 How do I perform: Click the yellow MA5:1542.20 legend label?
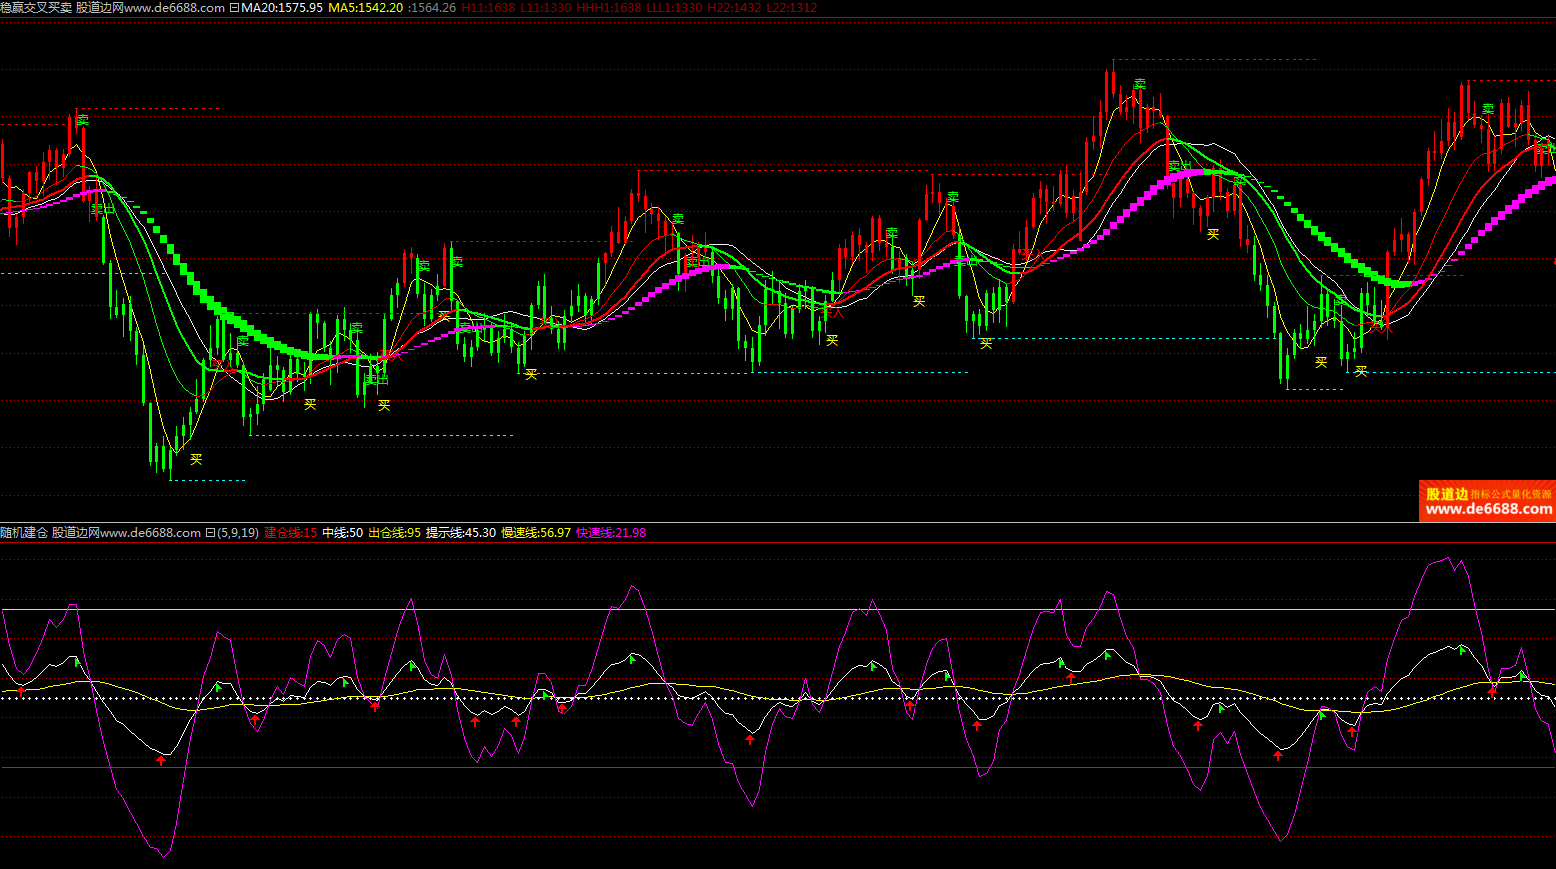pos(366,8)
